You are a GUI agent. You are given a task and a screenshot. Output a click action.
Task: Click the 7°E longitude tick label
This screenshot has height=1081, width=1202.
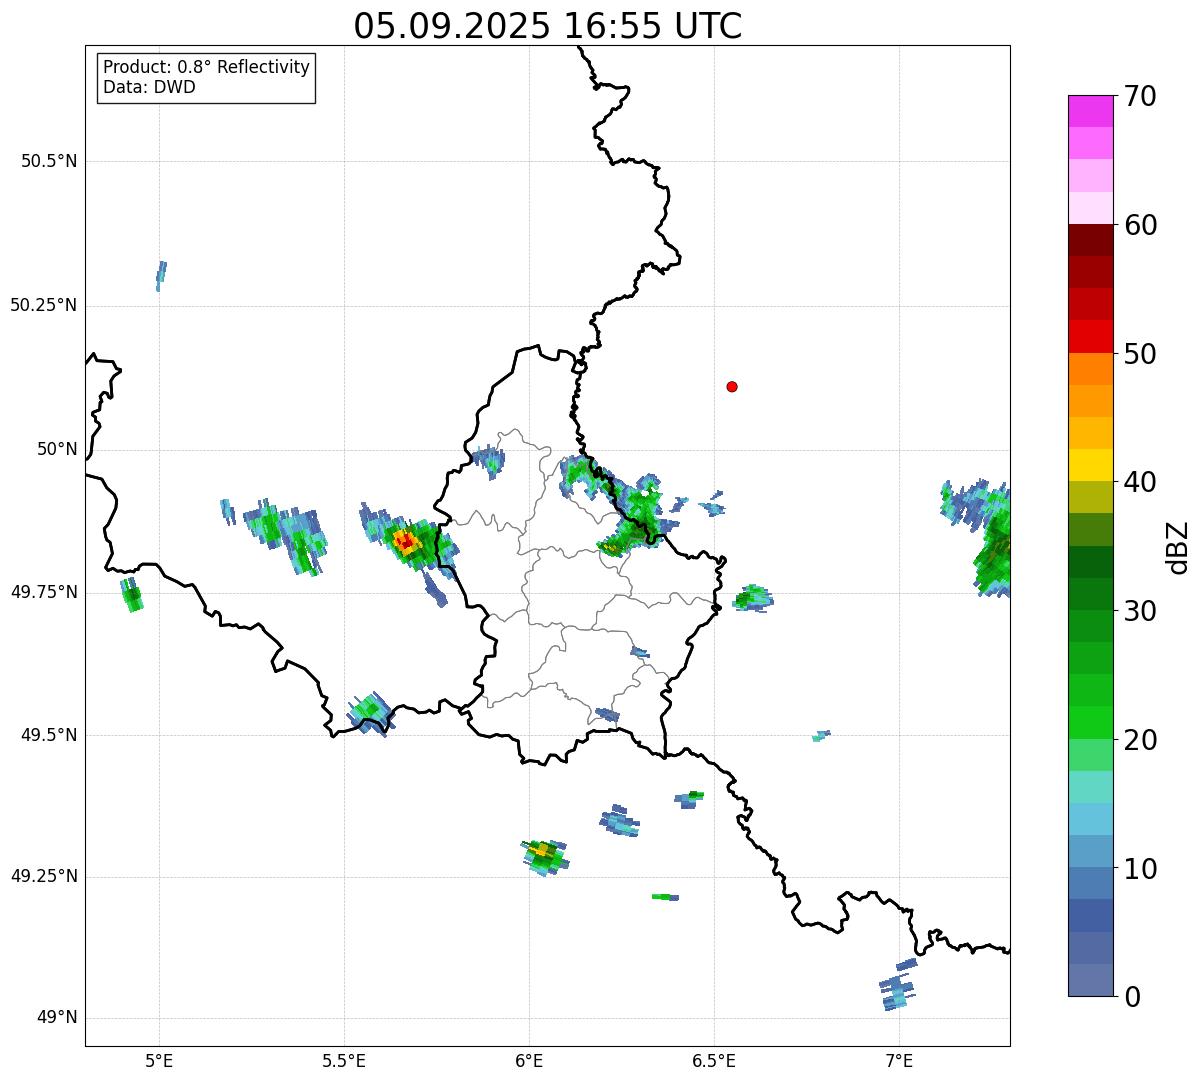(899, 1059)
